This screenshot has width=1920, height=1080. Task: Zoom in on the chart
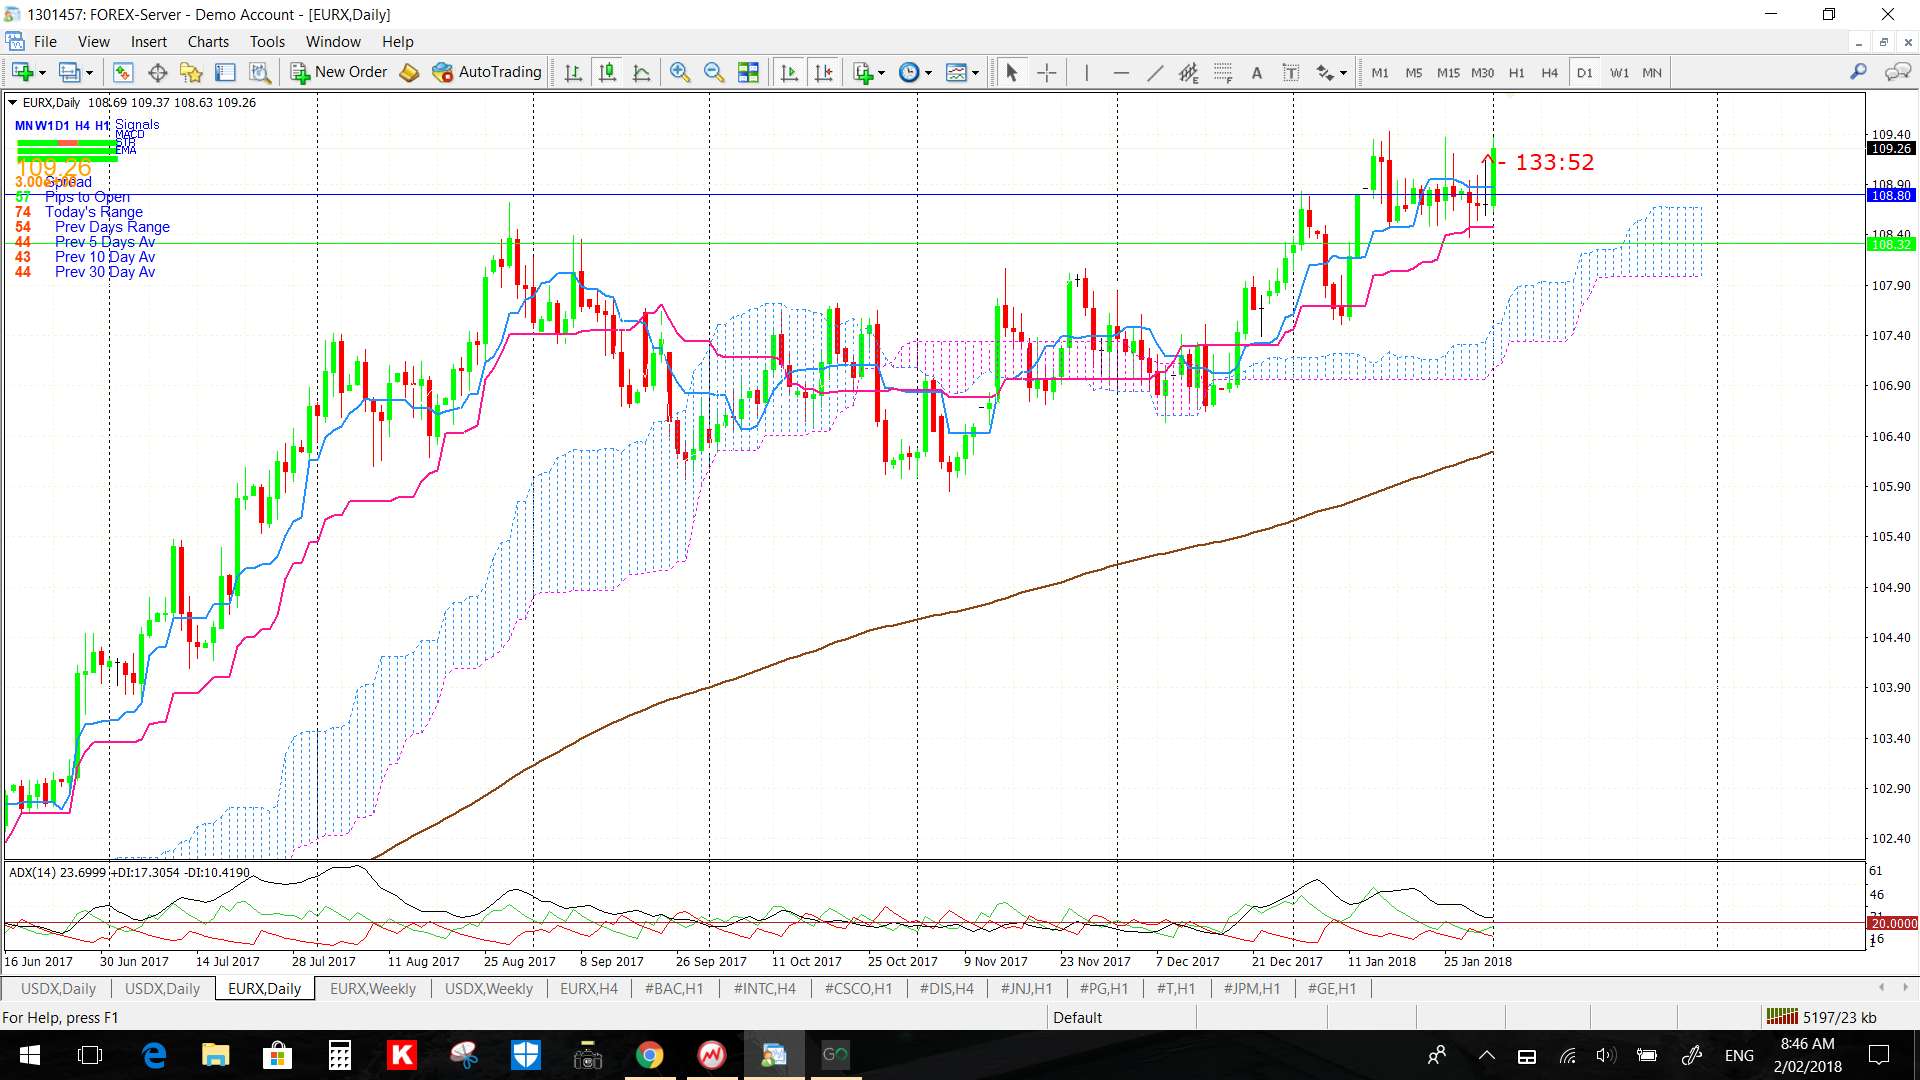(x=680, y=72)
